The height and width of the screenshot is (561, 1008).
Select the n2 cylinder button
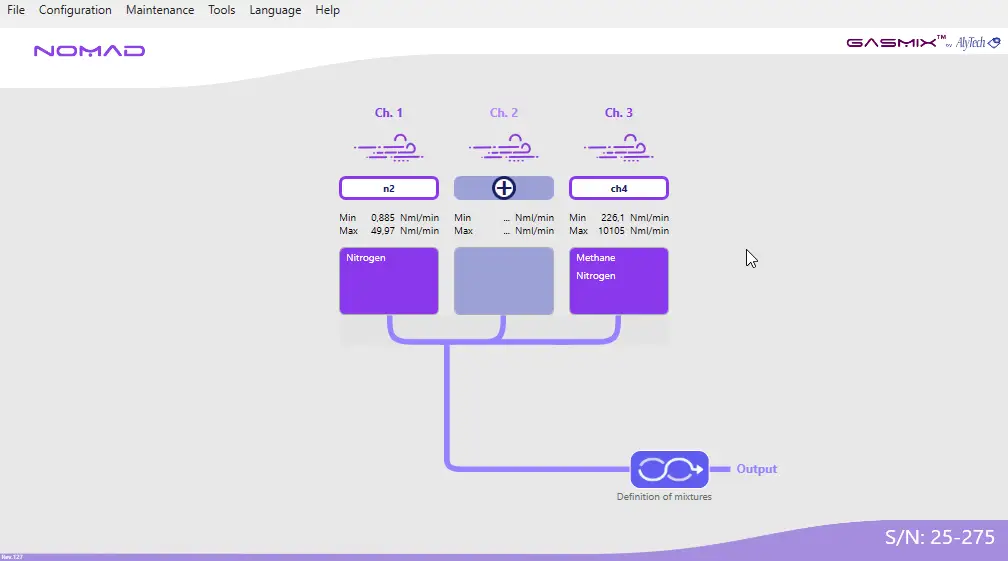point(389,188)
